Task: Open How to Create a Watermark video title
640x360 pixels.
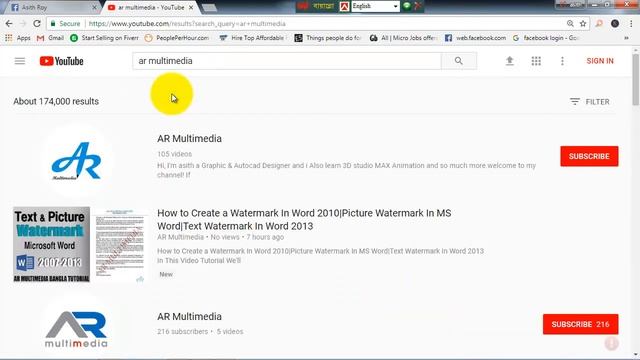Action: click(304, 220)
